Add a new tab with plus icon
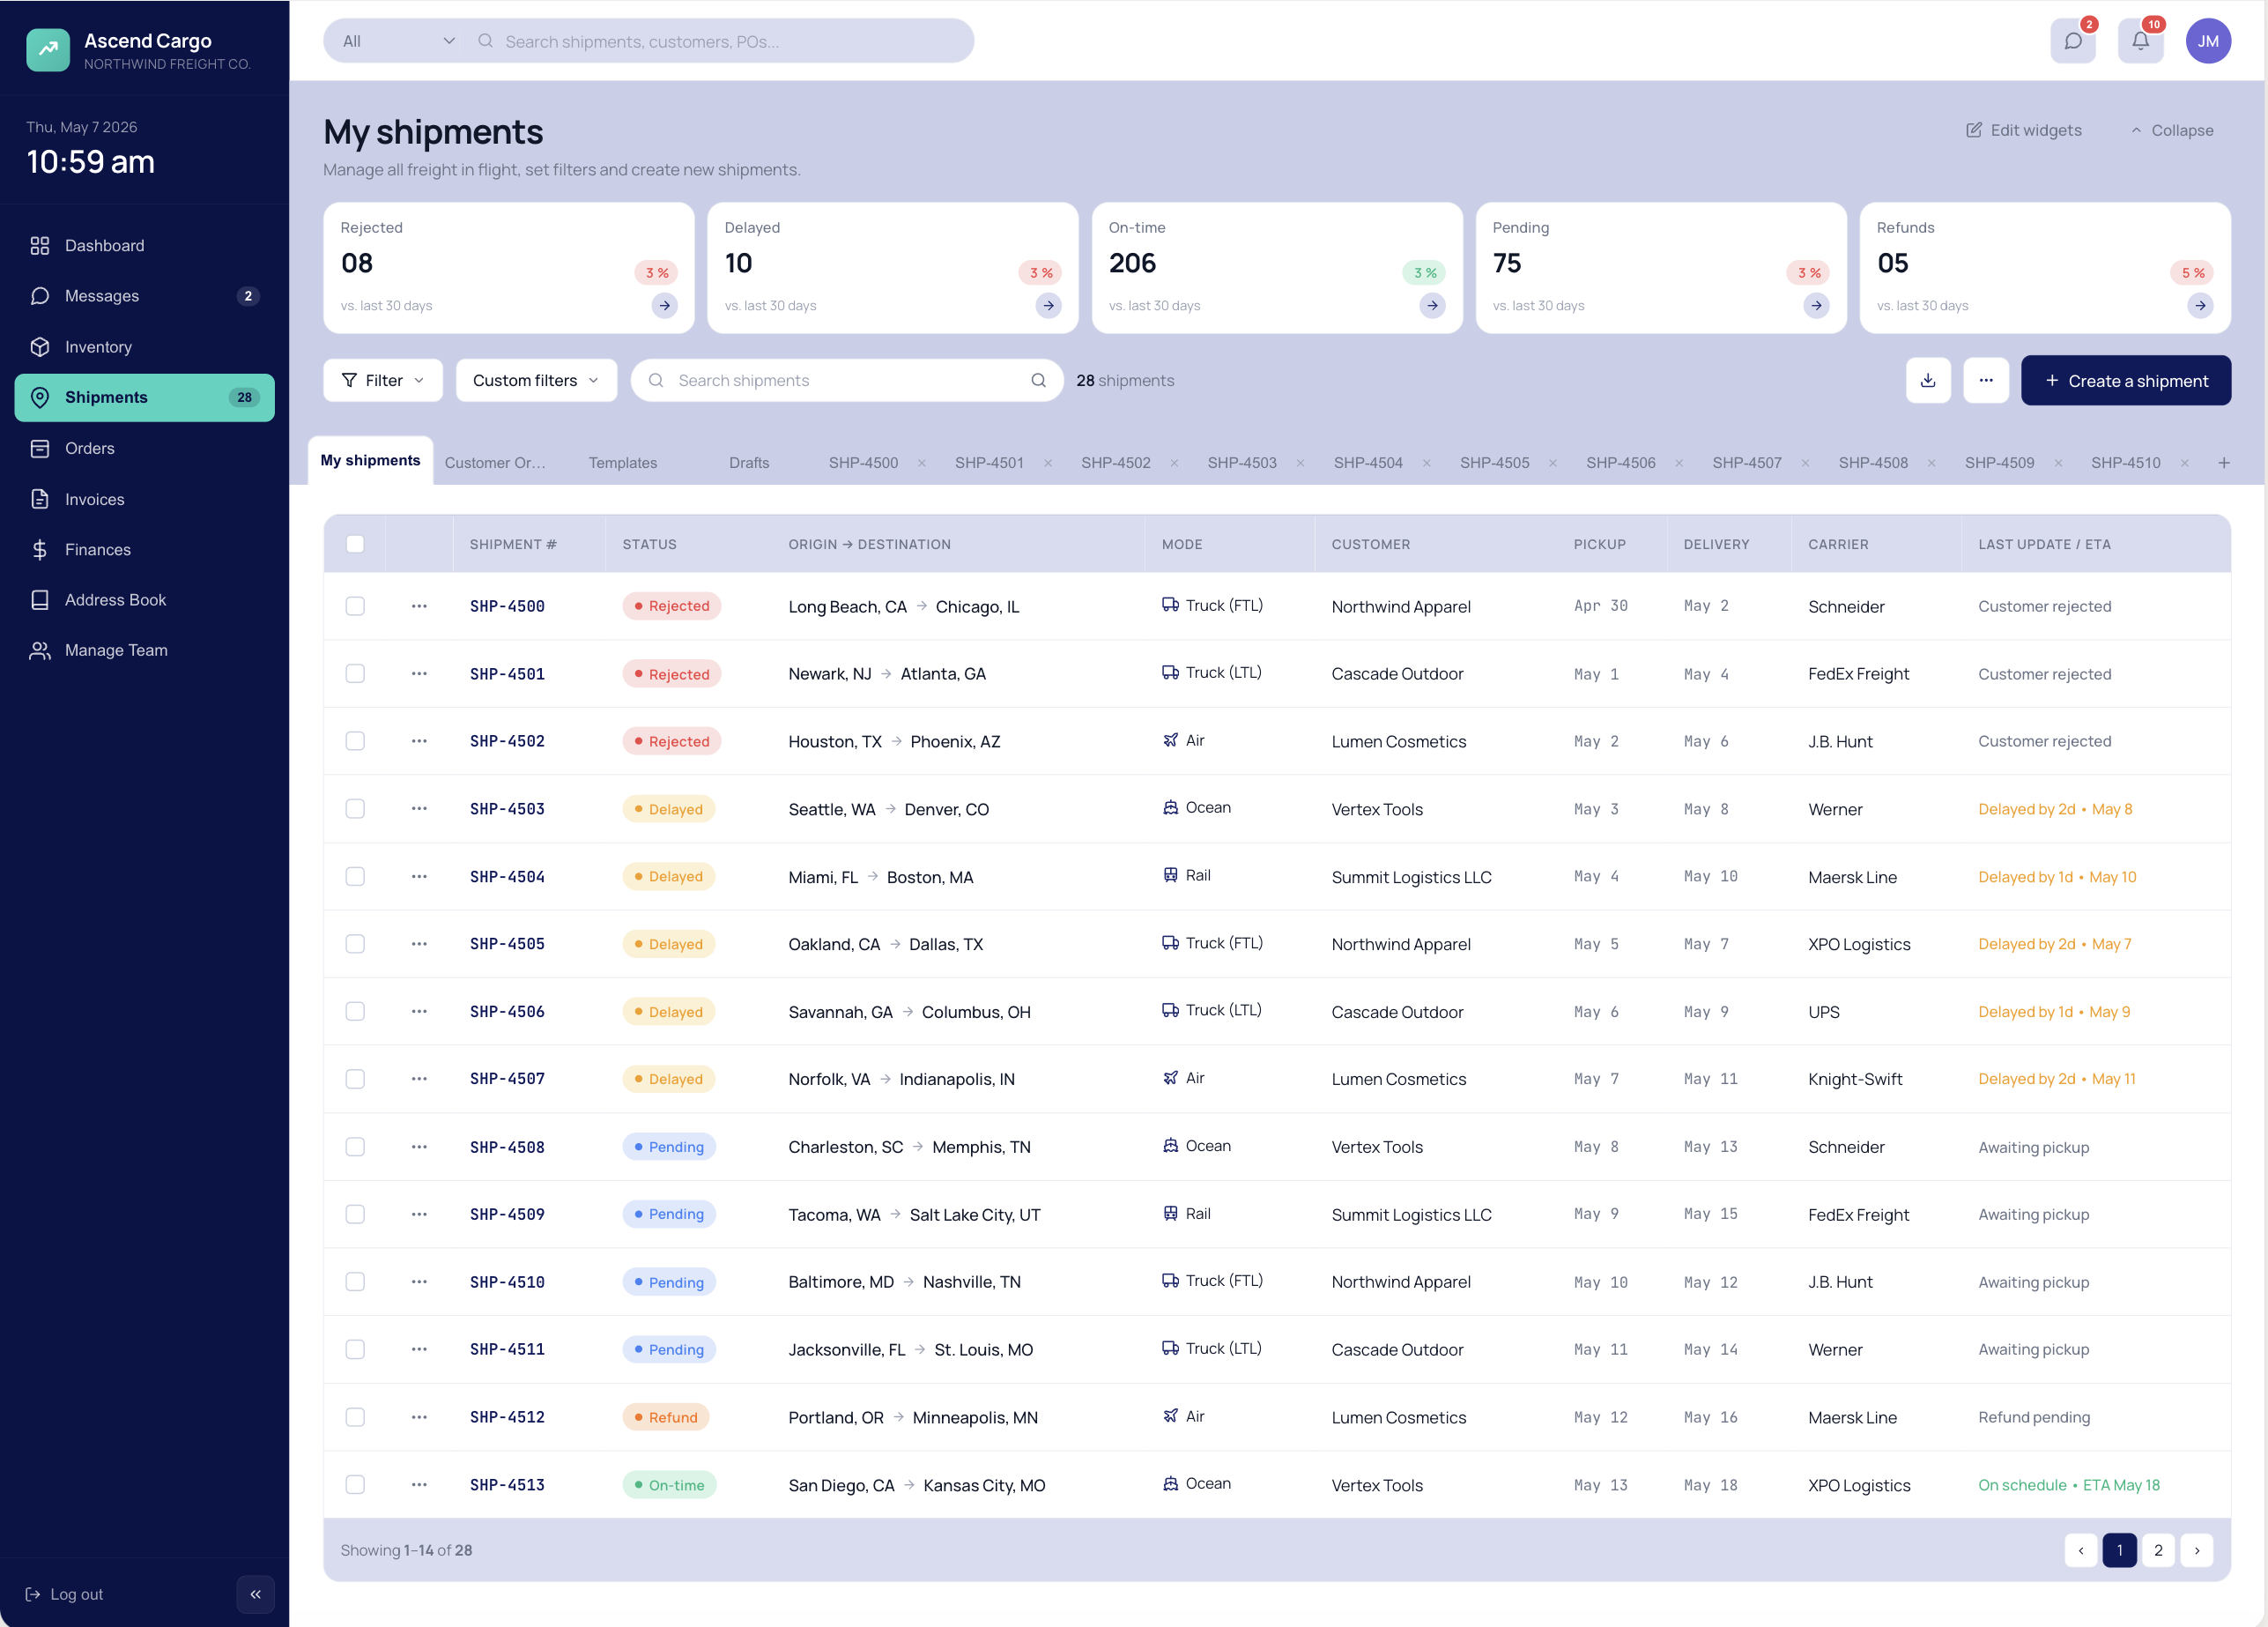Viewport: 2268px width, 1627px height. click(2224, 463)
